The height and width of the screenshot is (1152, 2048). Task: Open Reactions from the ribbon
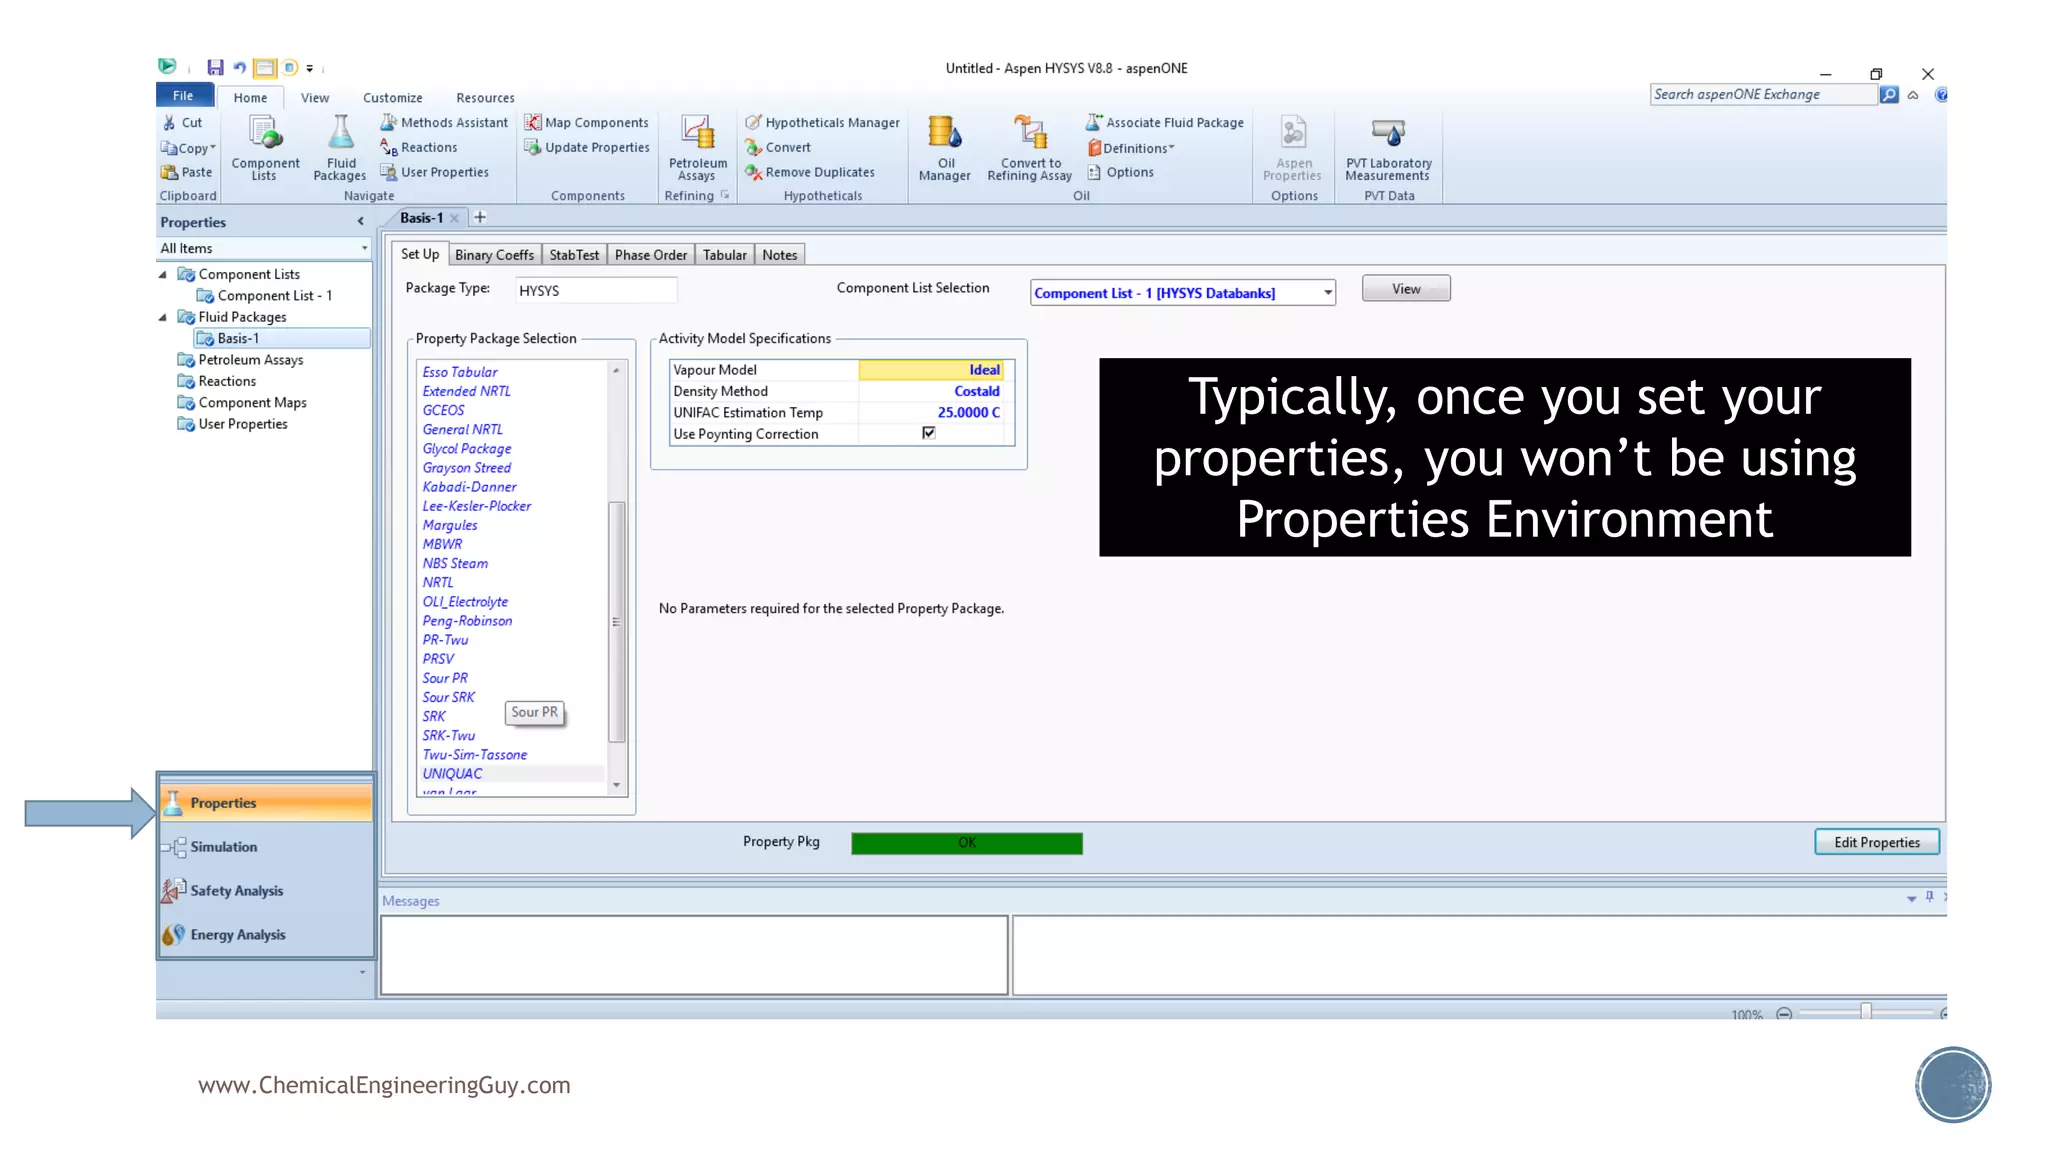click(x=418, y=147)
